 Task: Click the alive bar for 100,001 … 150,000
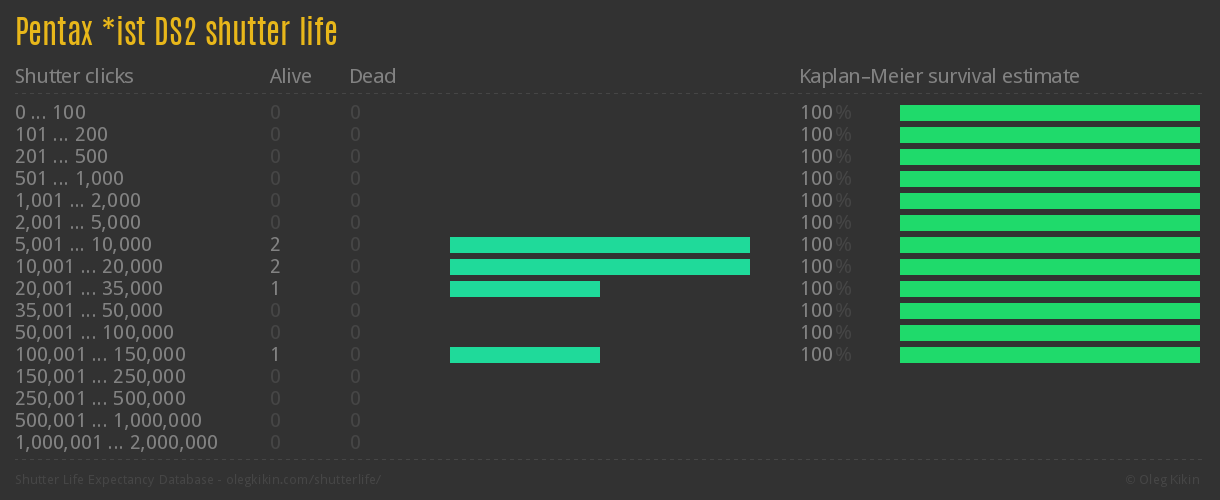524,355
